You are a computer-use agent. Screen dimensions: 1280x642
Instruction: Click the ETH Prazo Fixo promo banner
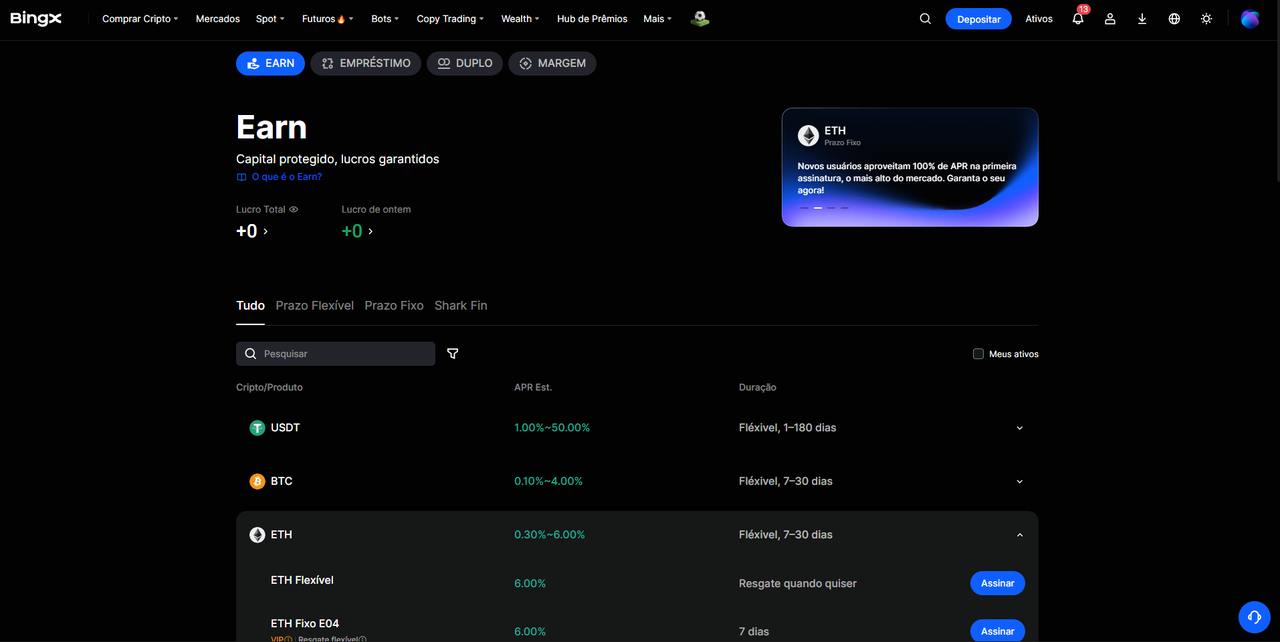910,167
